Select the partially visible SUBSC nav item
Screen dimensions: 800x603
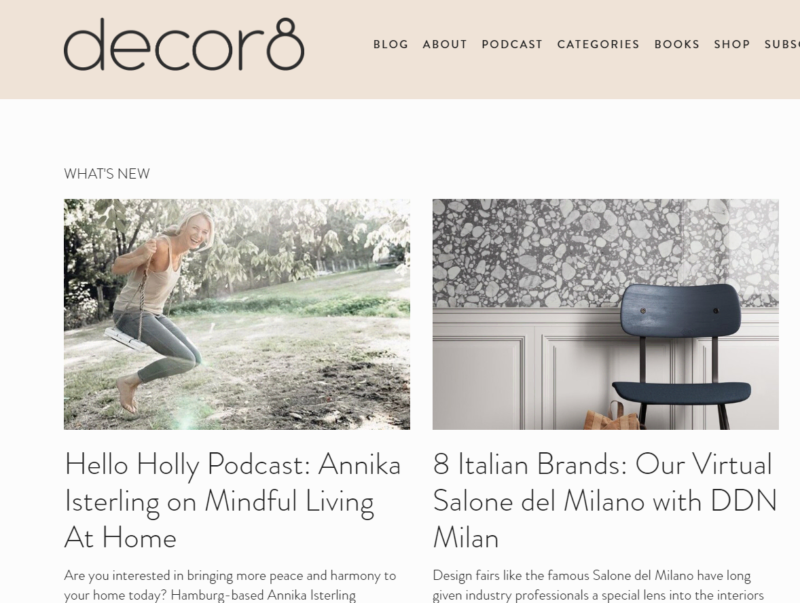pos(782,44)
